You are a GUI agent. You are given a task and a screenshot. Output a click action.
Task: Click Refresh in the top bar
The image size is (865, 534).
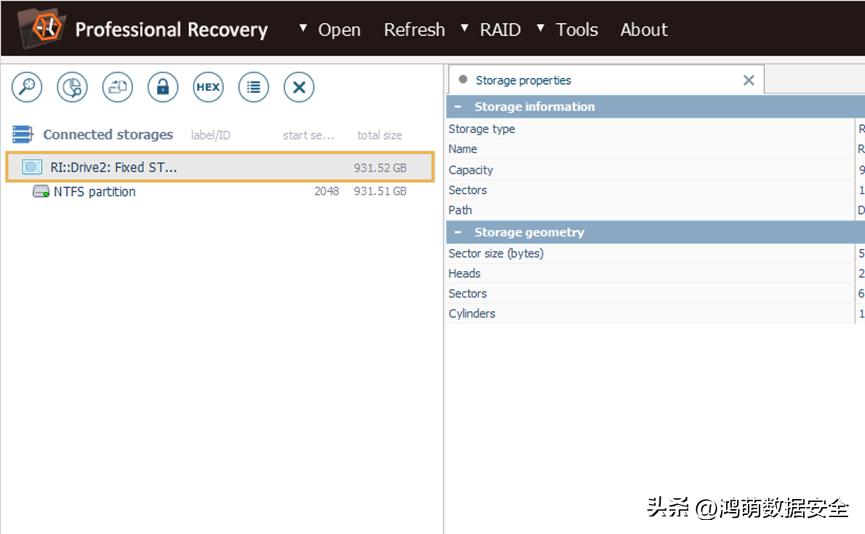[414, 29]
